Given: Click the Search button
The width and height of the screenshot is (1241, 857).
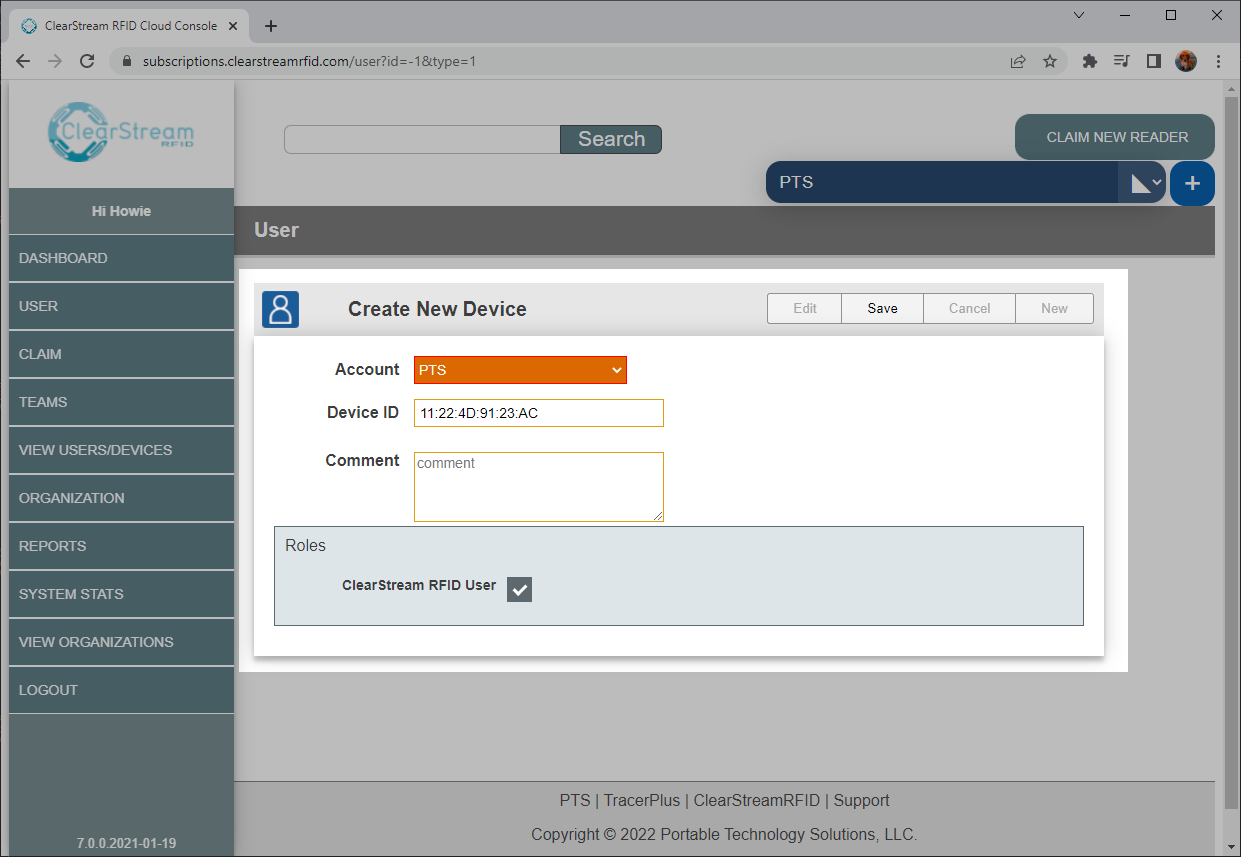Looking at the screenshot, I should click(x=611, y=139).
